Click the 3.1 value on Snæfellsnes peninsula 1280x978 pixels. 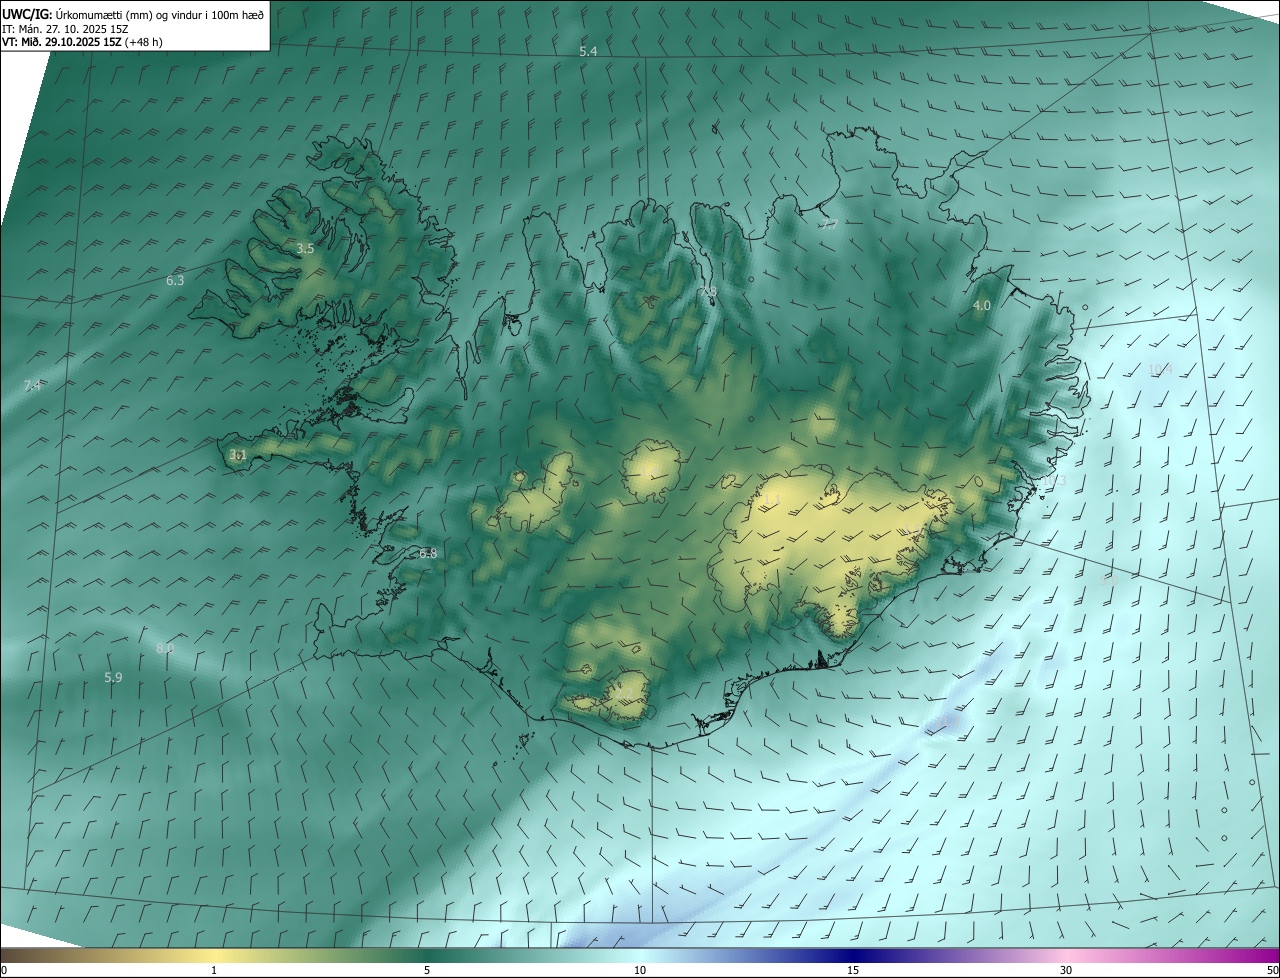click(x=237, y=455)
